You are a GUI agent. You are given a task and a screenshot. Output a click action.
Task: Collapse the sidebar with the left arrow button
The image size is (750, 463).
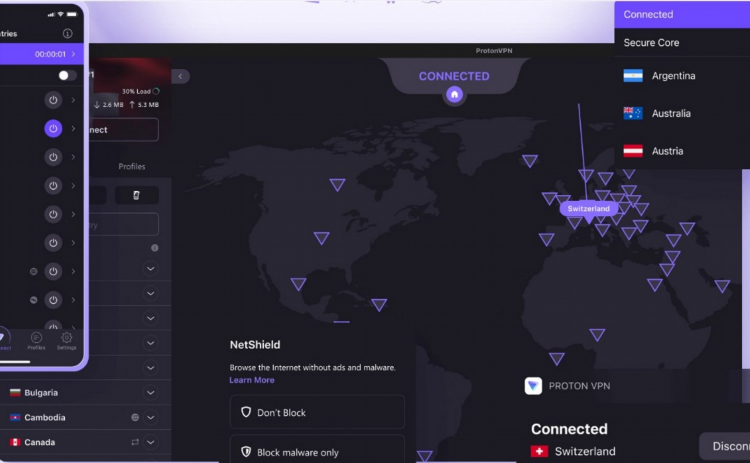point(181,76)
